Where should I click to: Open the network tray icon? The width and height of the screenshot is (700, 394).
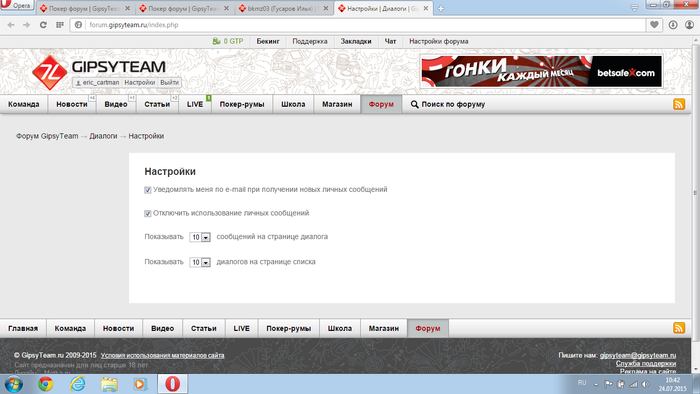click(x=633, y=384)
